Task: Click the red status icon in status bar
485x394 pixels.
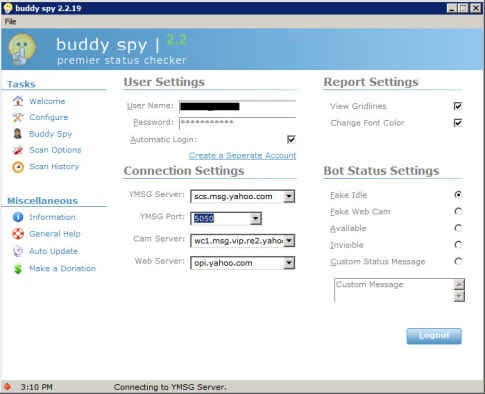Action: pyautogui.click(x=7, y=387)
